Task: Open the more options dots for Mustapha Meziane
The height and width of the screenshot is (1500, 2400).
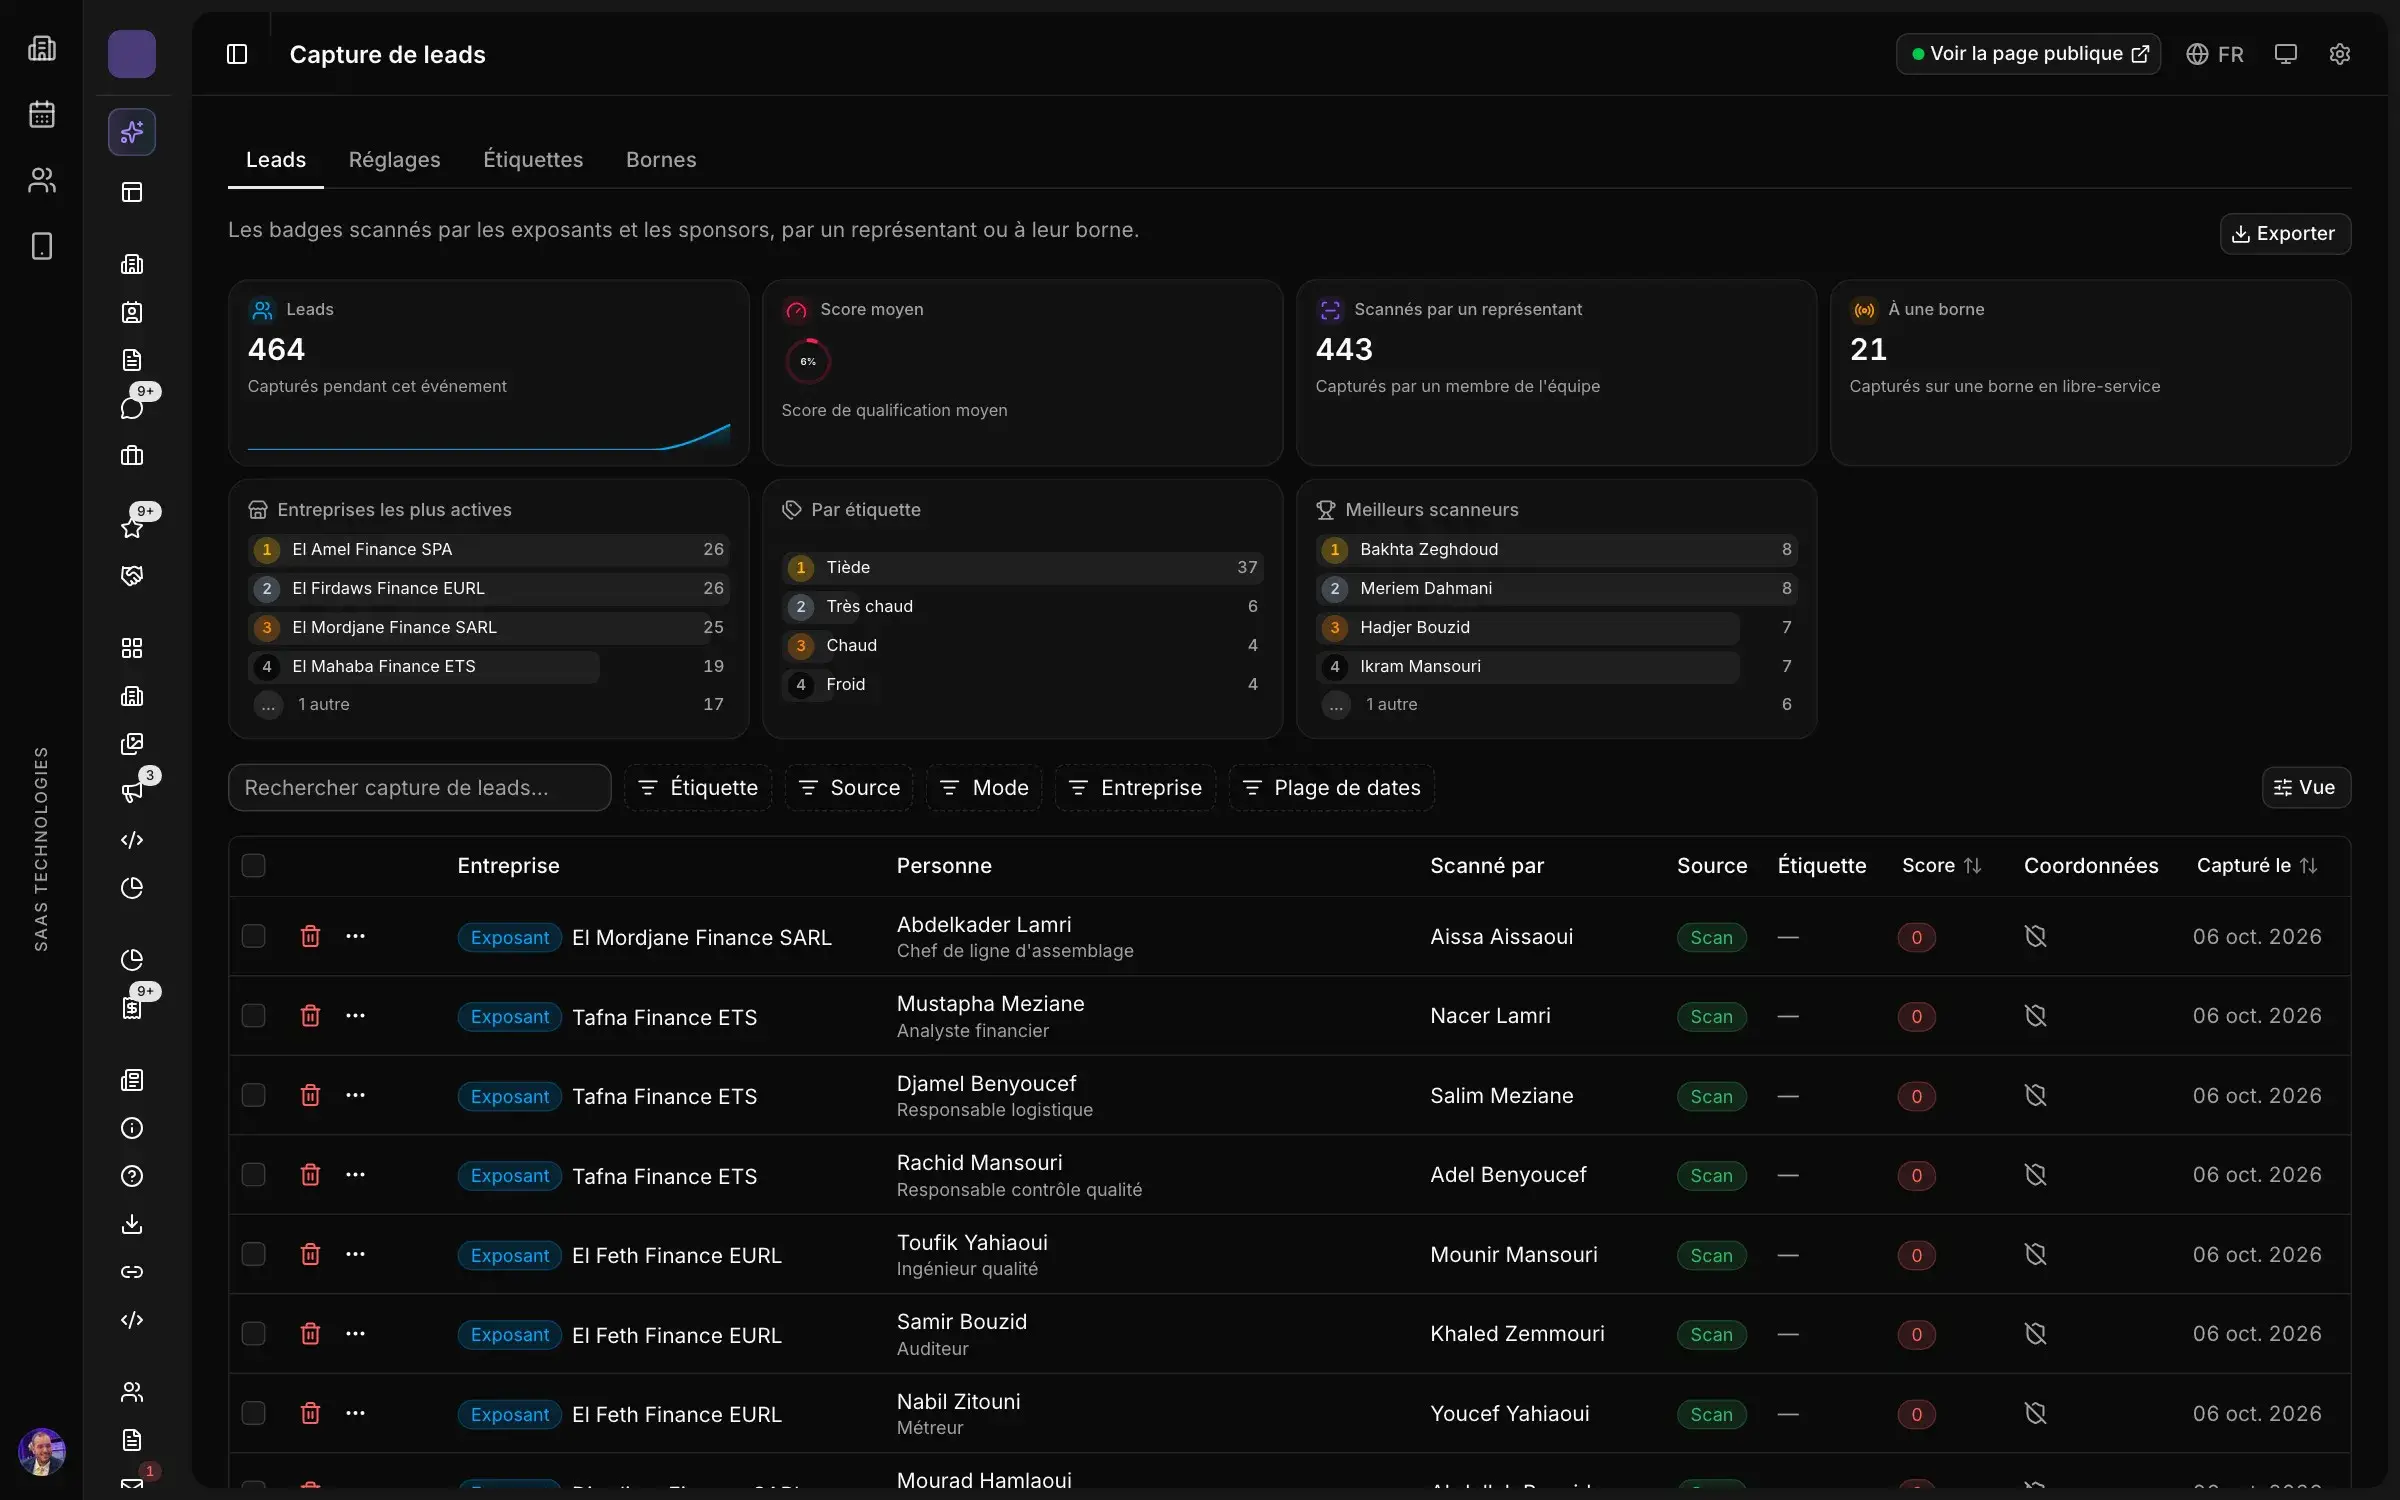Action: [x=355, y=1016]
